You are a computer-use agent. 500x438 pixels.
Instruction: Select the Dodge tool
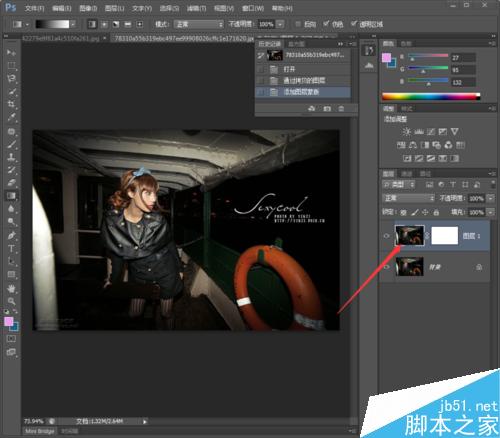(x=11, y=222)
